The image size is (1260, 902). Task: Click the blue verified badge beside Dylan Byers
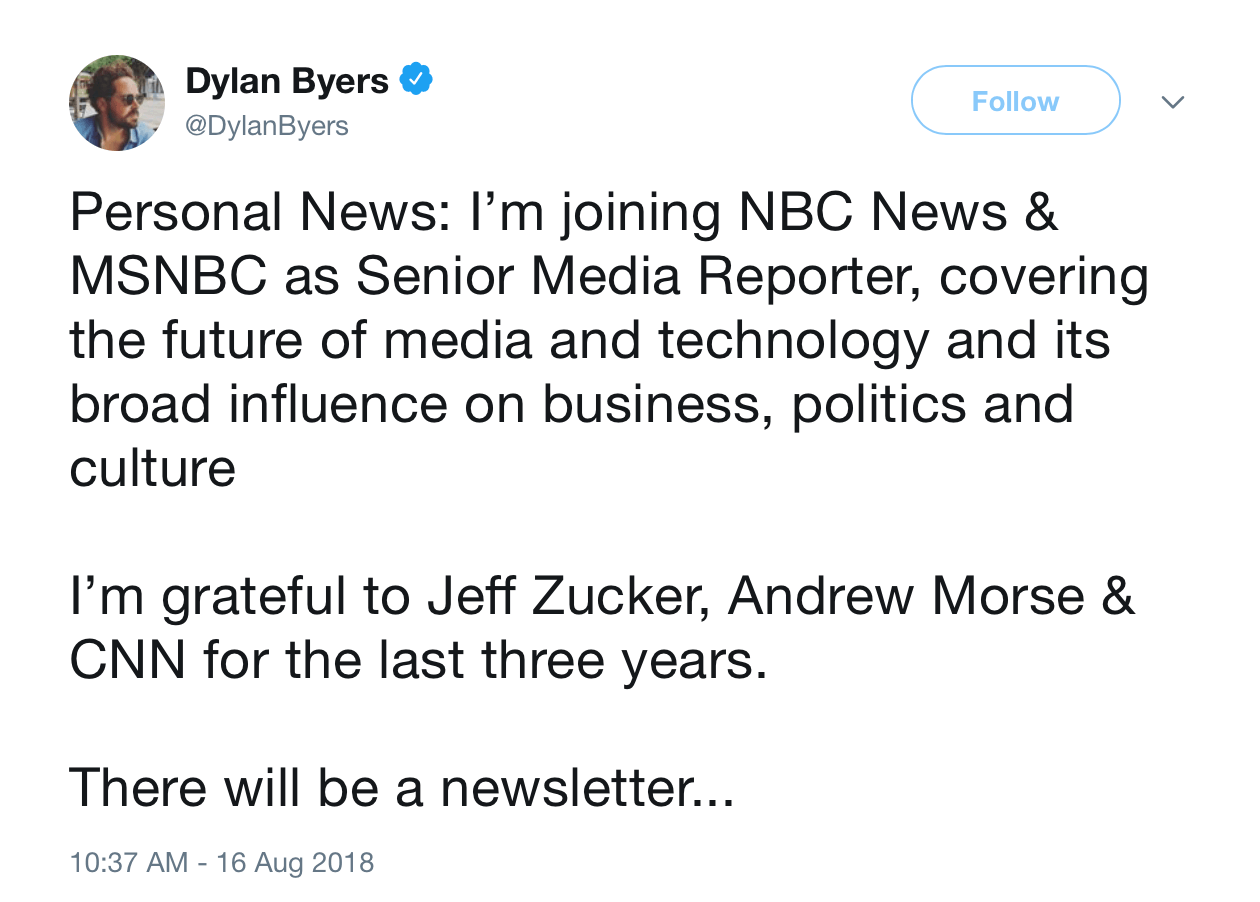[416, 79]
